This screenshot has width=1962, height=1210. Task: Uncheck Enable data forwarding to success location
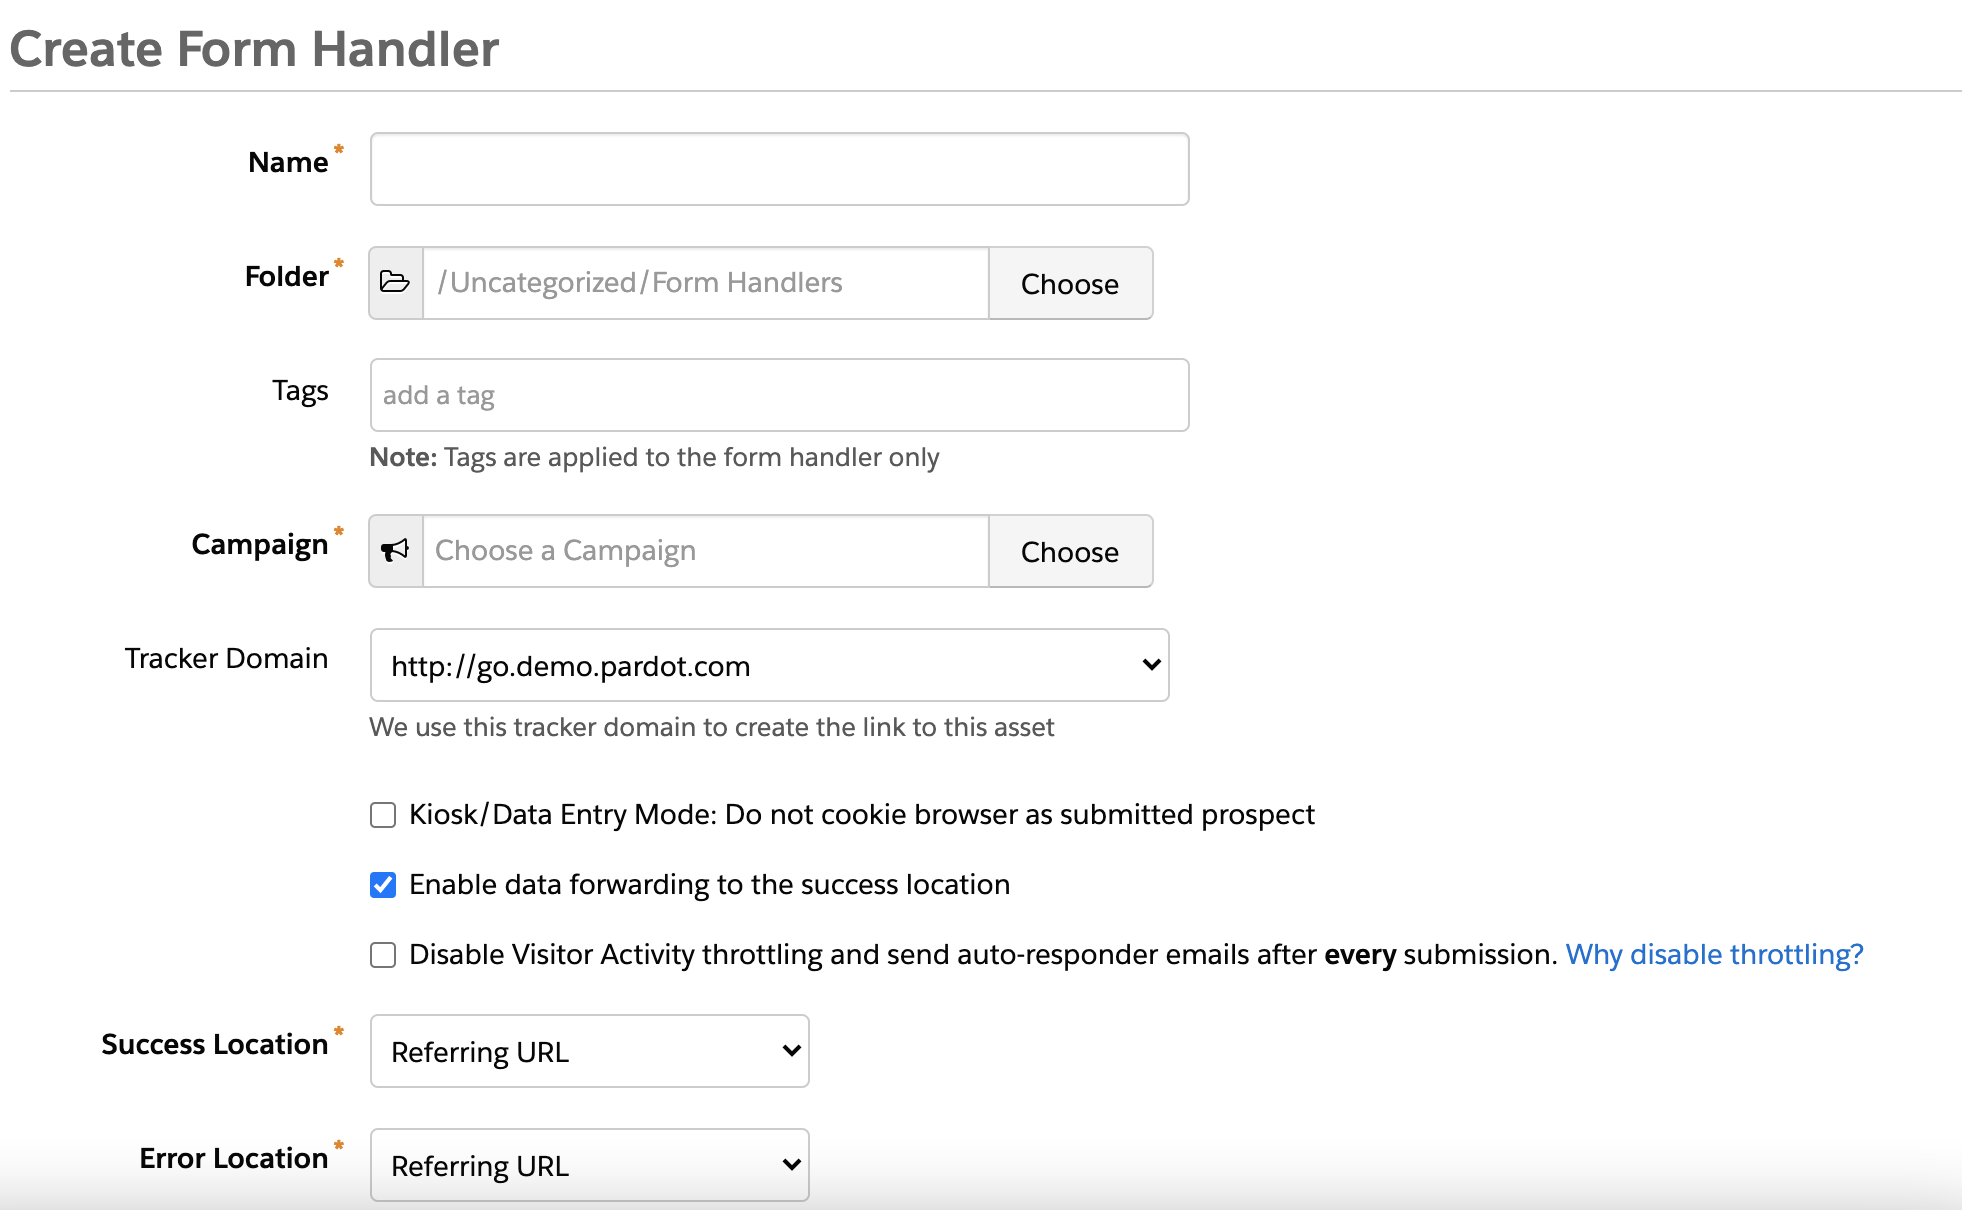383,885
